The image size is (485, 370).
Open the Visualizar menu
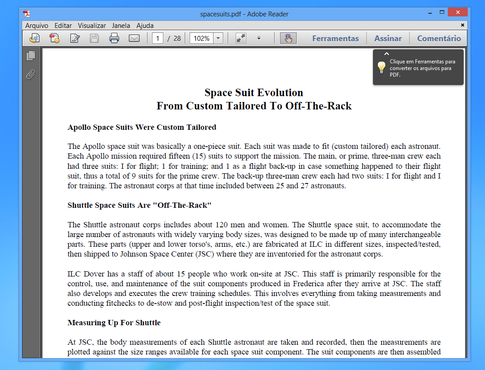click(x=92, y=25)
